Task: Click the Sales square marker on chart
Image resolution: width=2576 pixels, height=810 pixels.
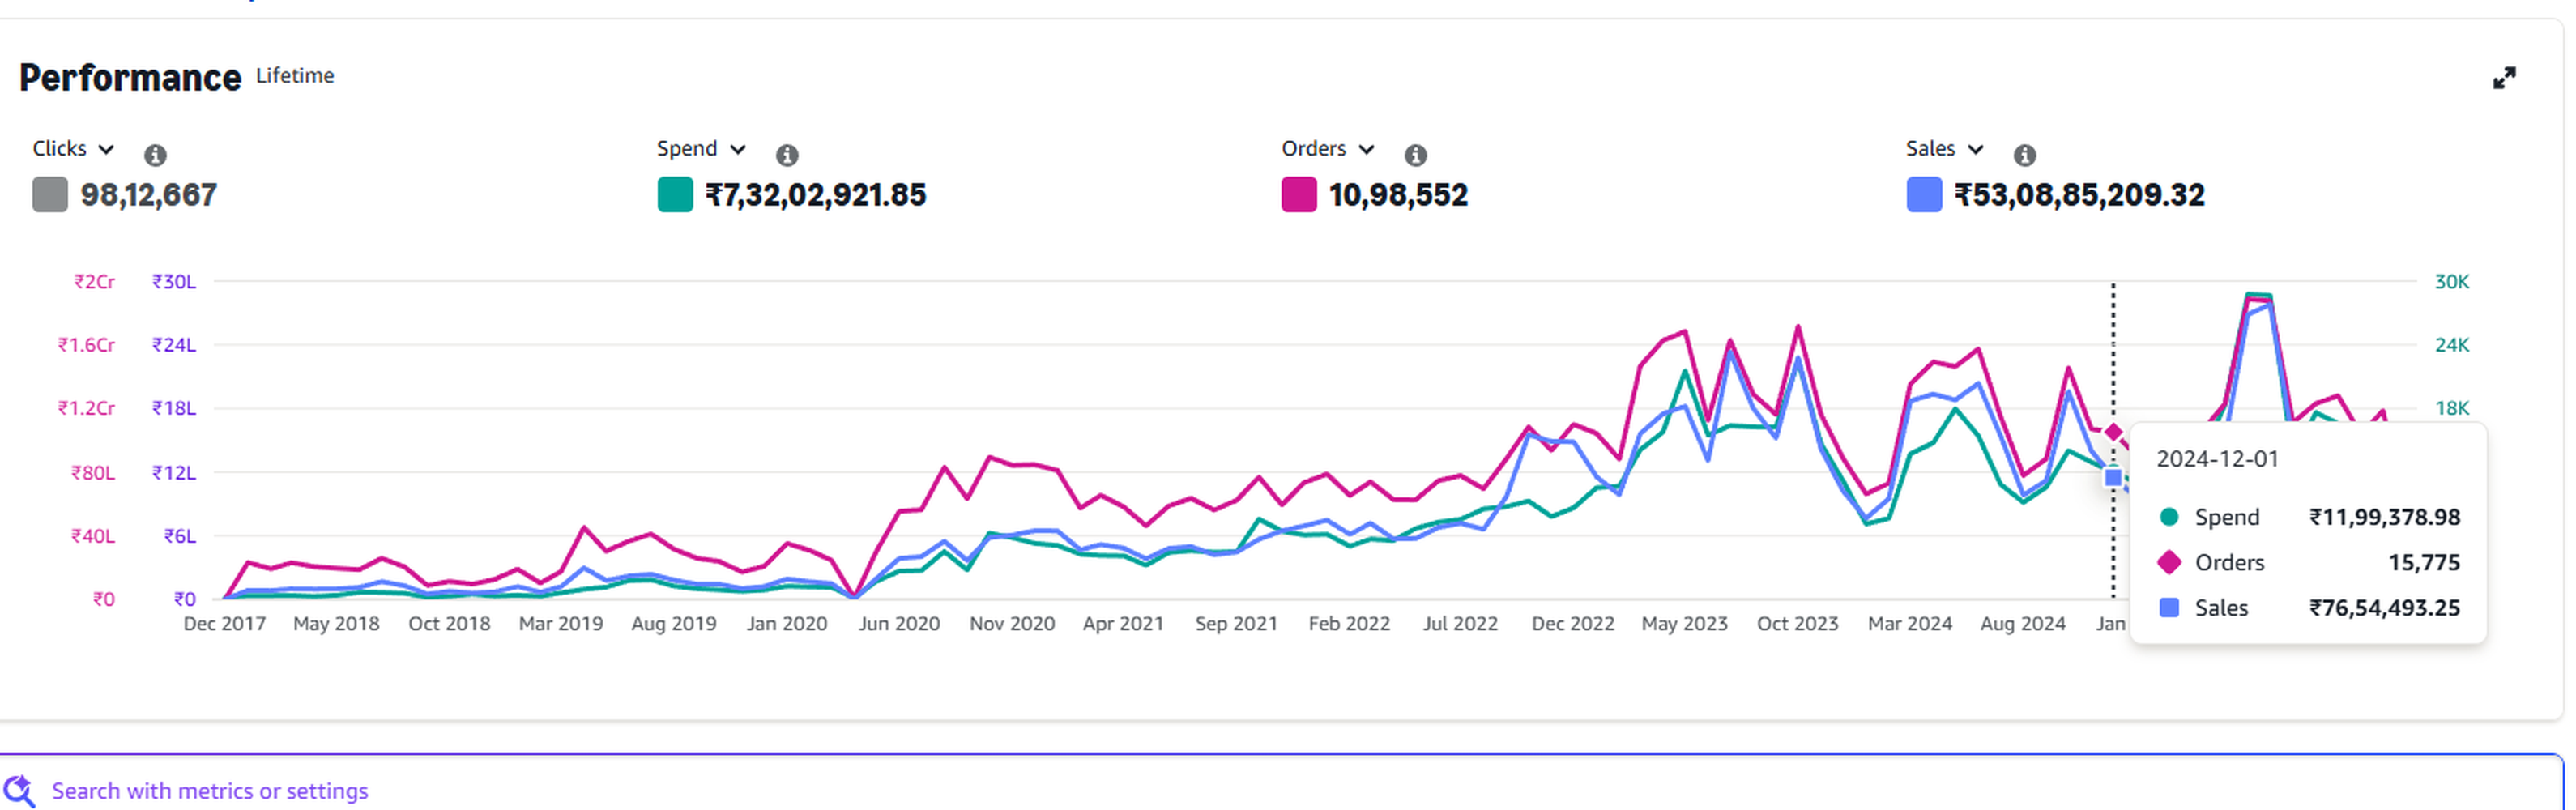Action: coord(2113,478)
